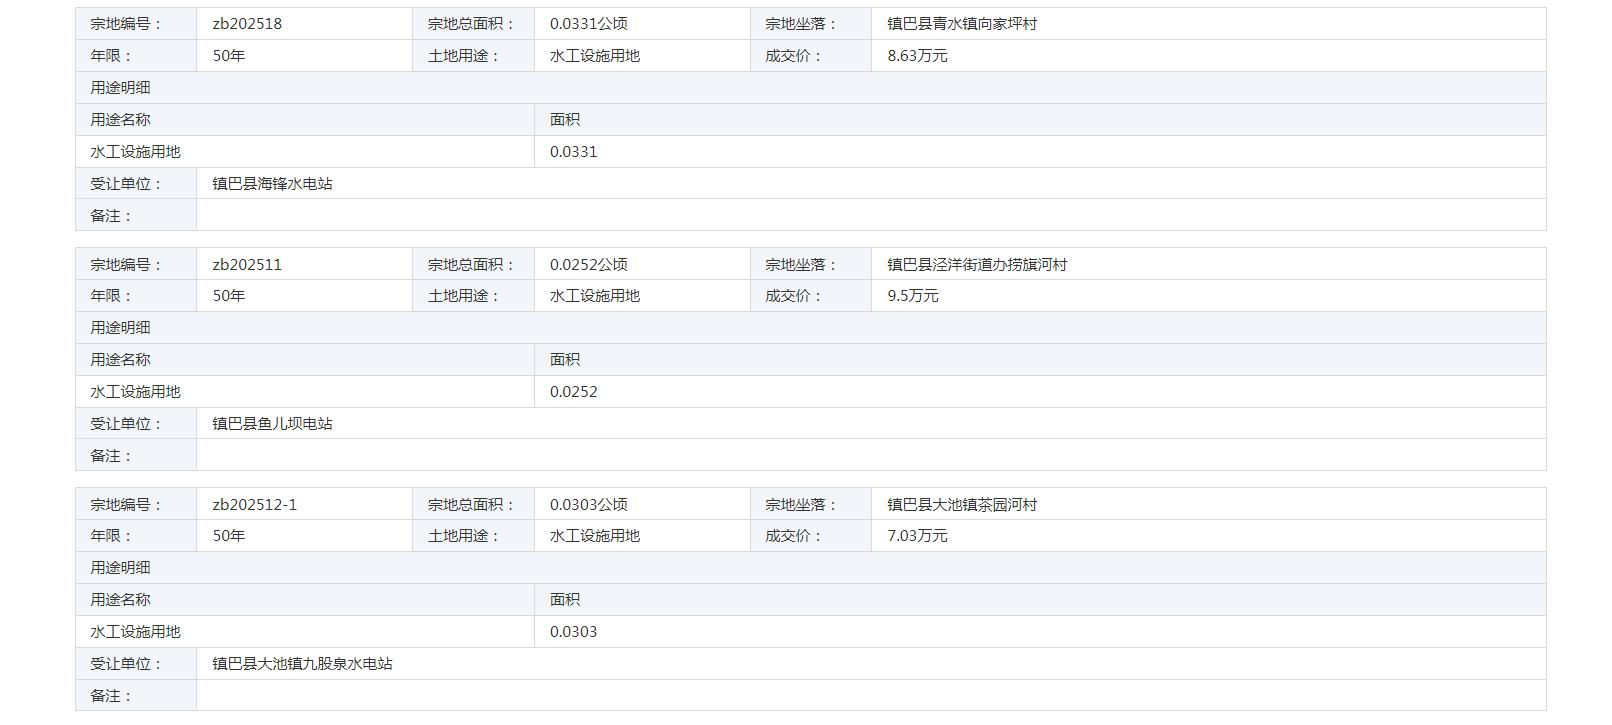The width and height of the screenshot is (1612, 725).
Task: Click parcel number zb202511
Action: click(247, 265)
